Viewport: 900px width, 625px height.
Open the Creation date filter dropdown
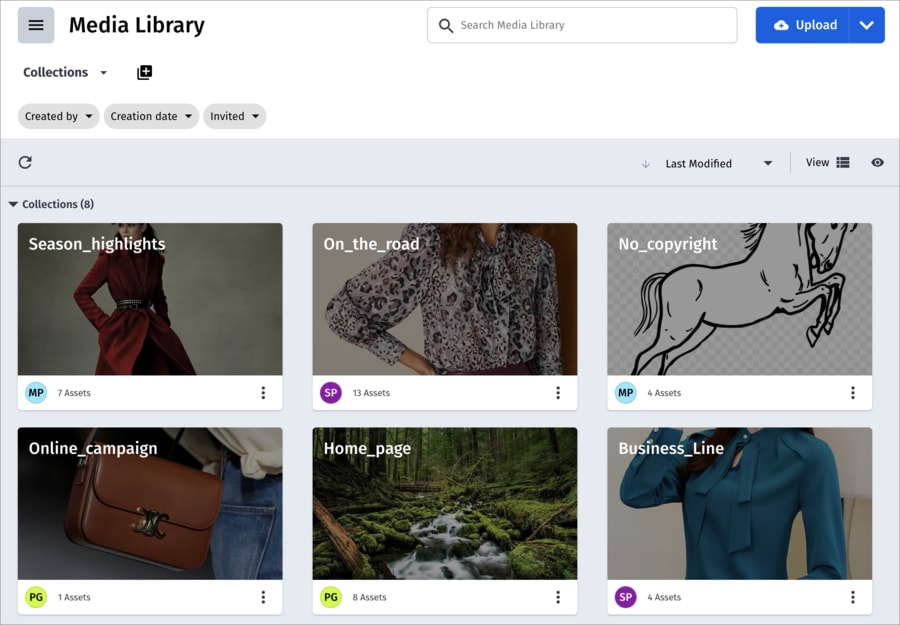[x=151, y=116]
